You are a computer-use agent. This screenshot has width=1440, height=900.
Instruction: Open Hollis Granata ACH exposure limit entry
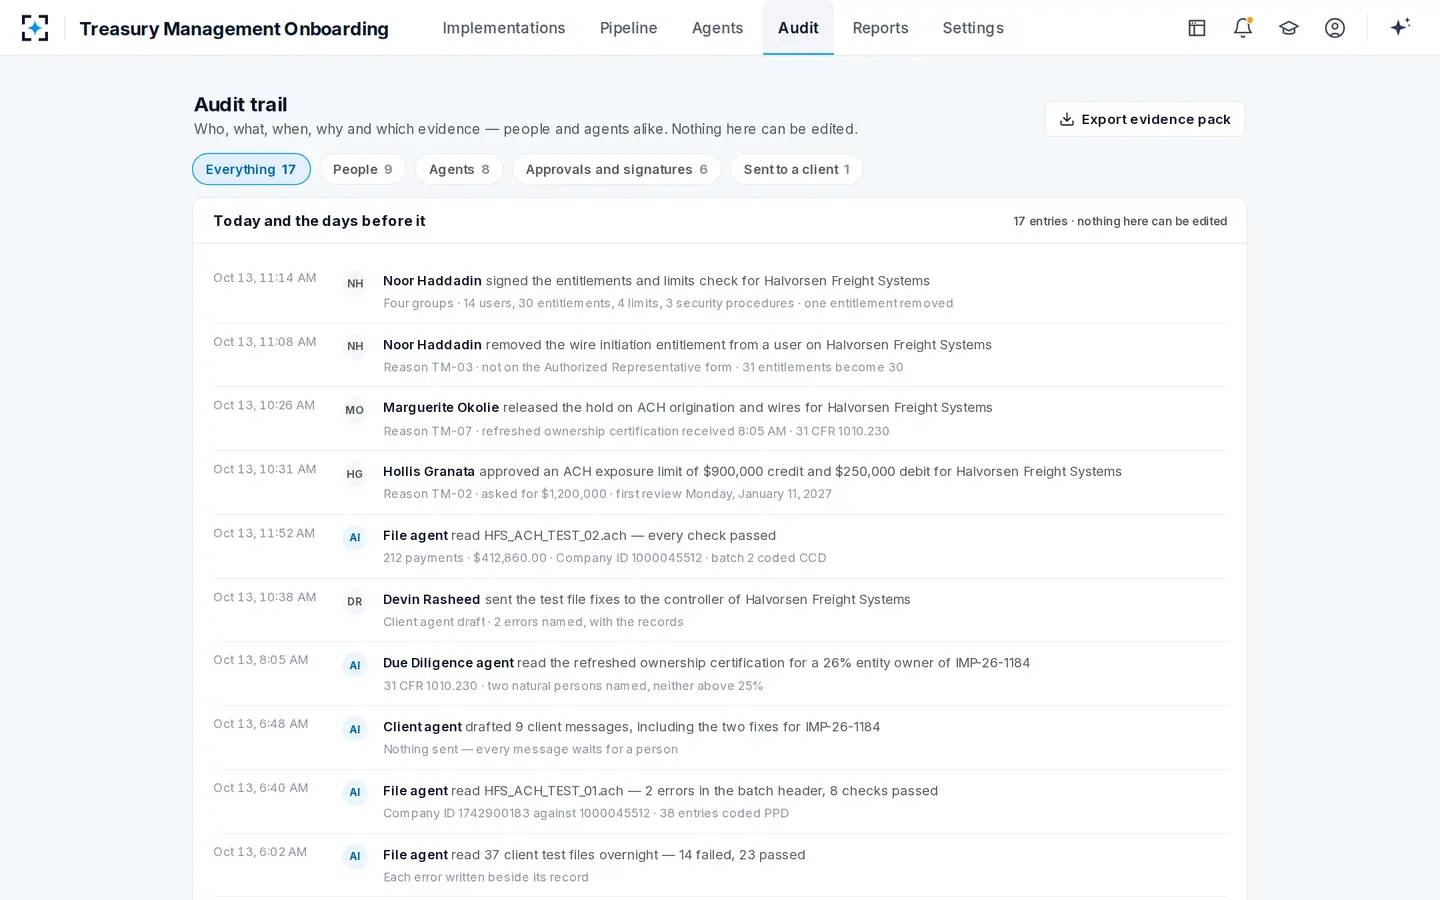point(720,482)
